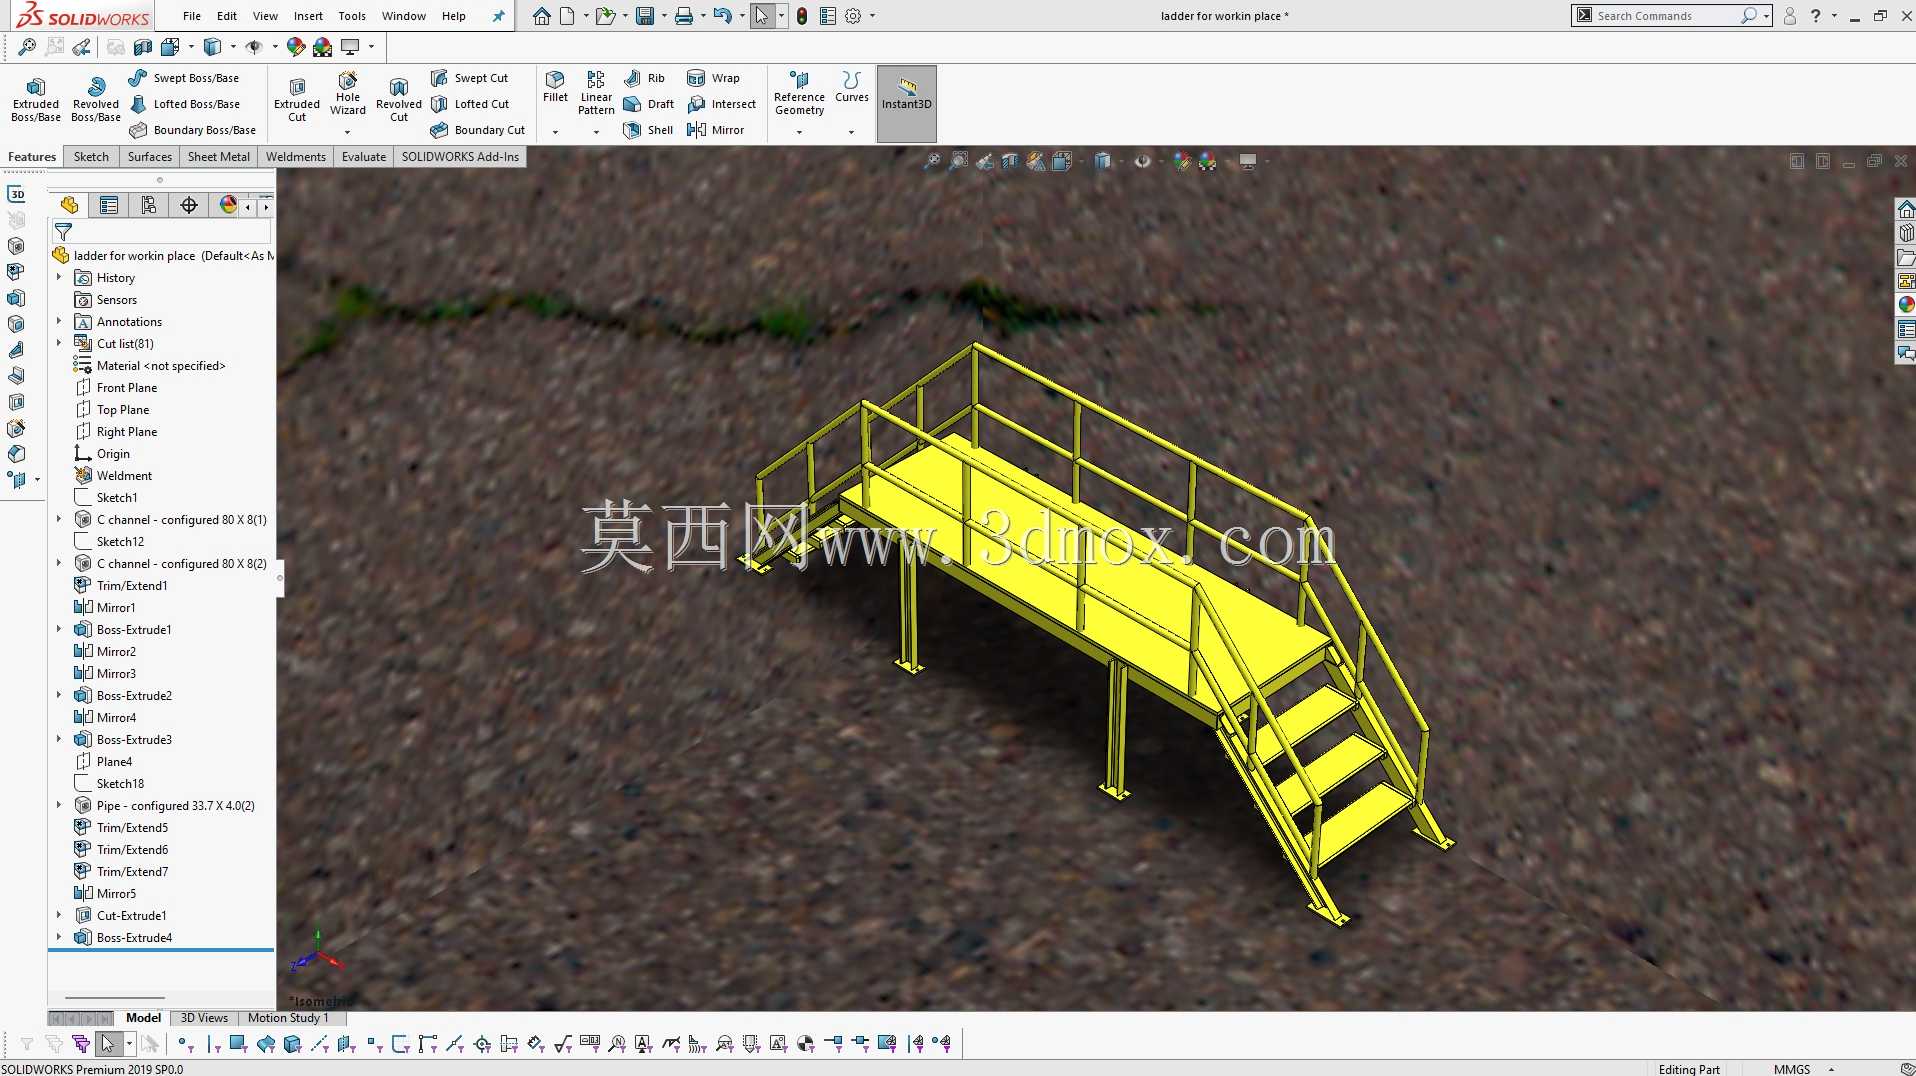Image resolution: width=1916 pixels, height=1076 pixels.
Task: Open the ConfigurationManager tab
Action: (149, 205)
